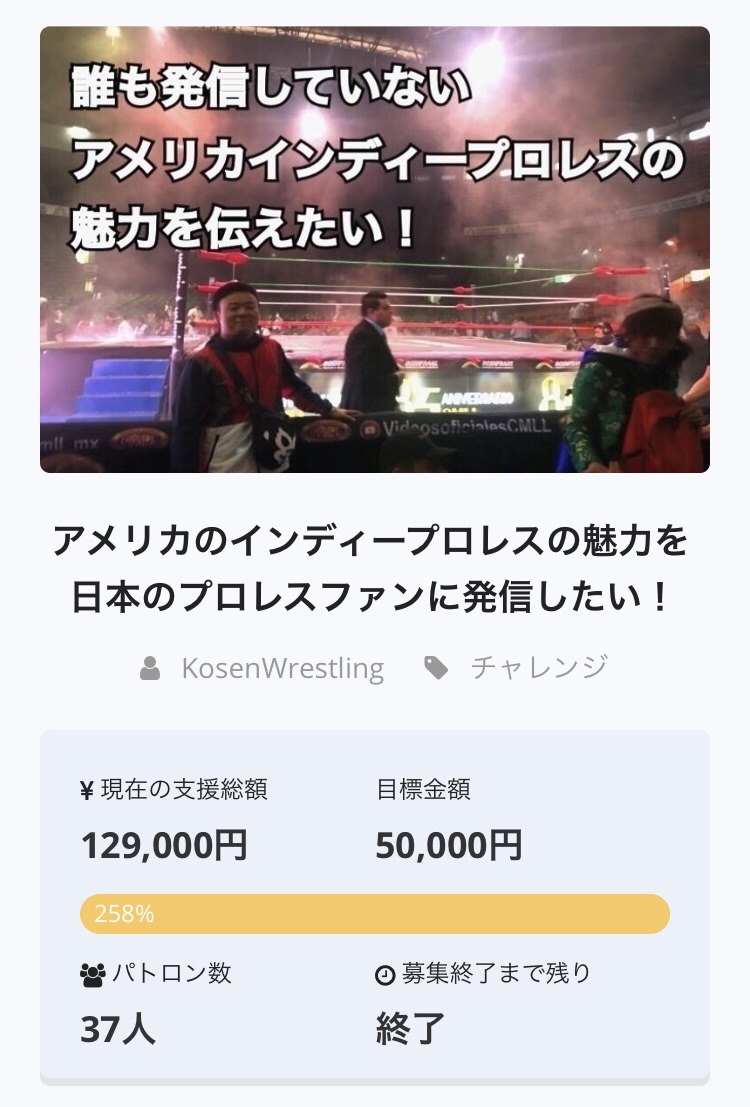Click the second title line 日本のプロレスファンに発信したい！
750x1107 pixels.
(371, 597)
